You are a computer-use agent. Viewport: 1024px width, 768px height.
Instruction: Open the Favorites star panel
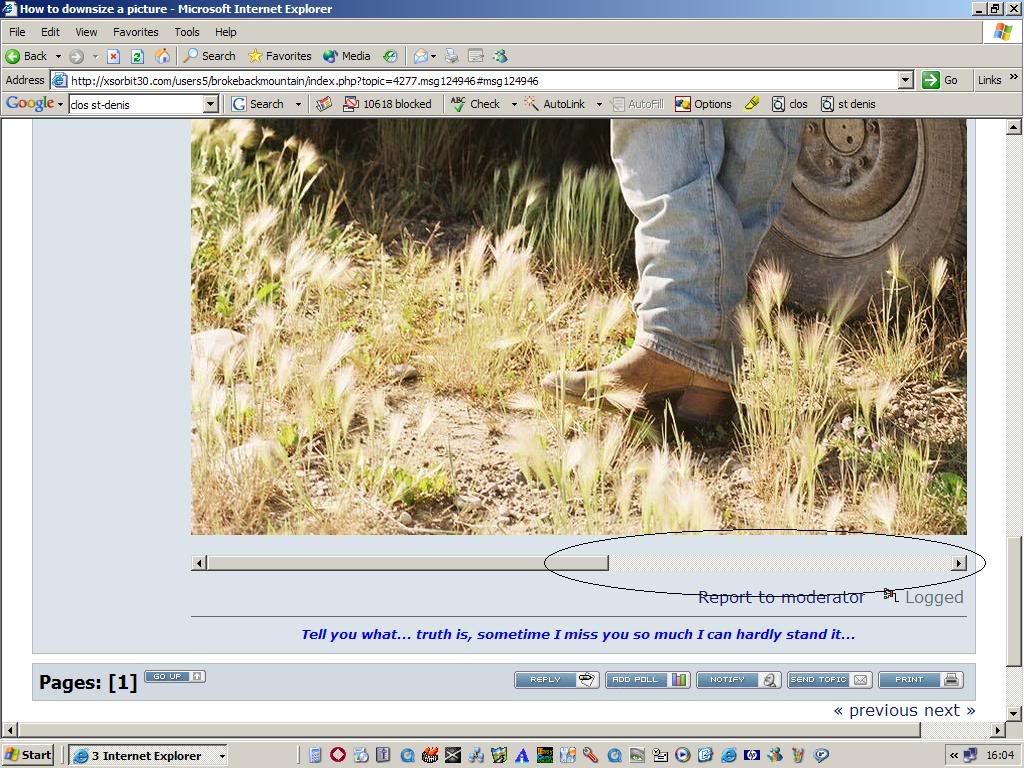[x=280, y=56]
